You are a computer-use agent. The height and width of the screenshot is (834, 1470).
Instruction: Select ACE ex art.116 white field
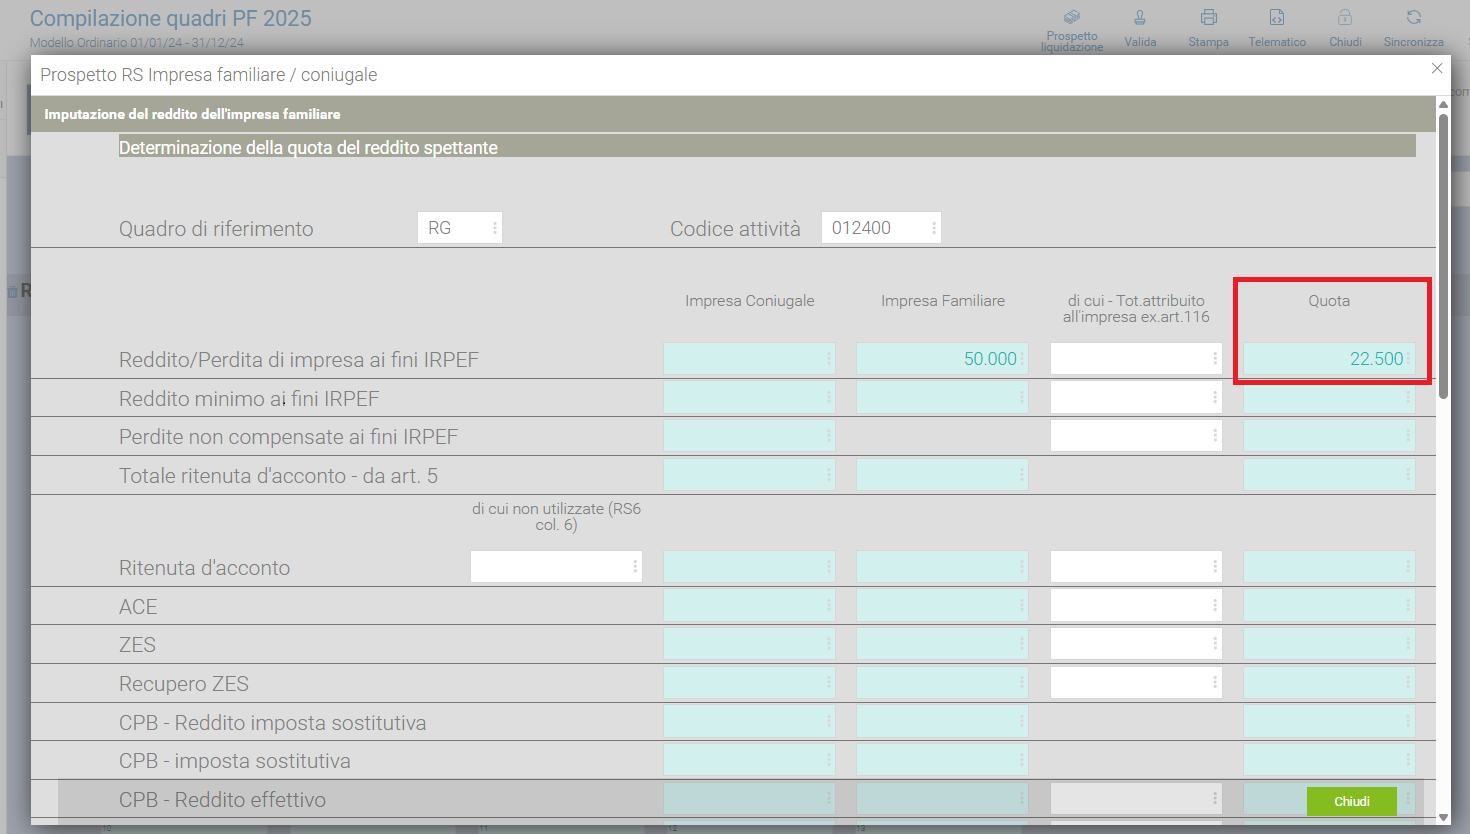(1136, 606)
